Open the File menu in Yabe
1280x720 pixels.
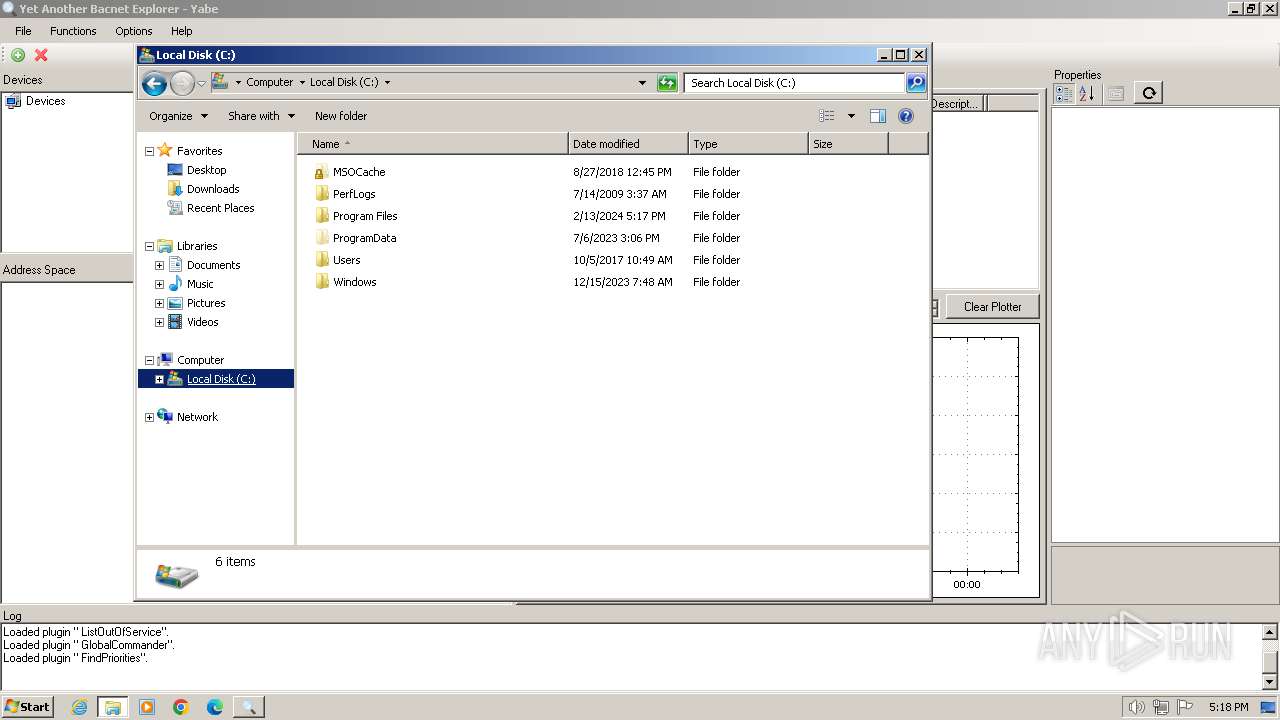[23, 31]
